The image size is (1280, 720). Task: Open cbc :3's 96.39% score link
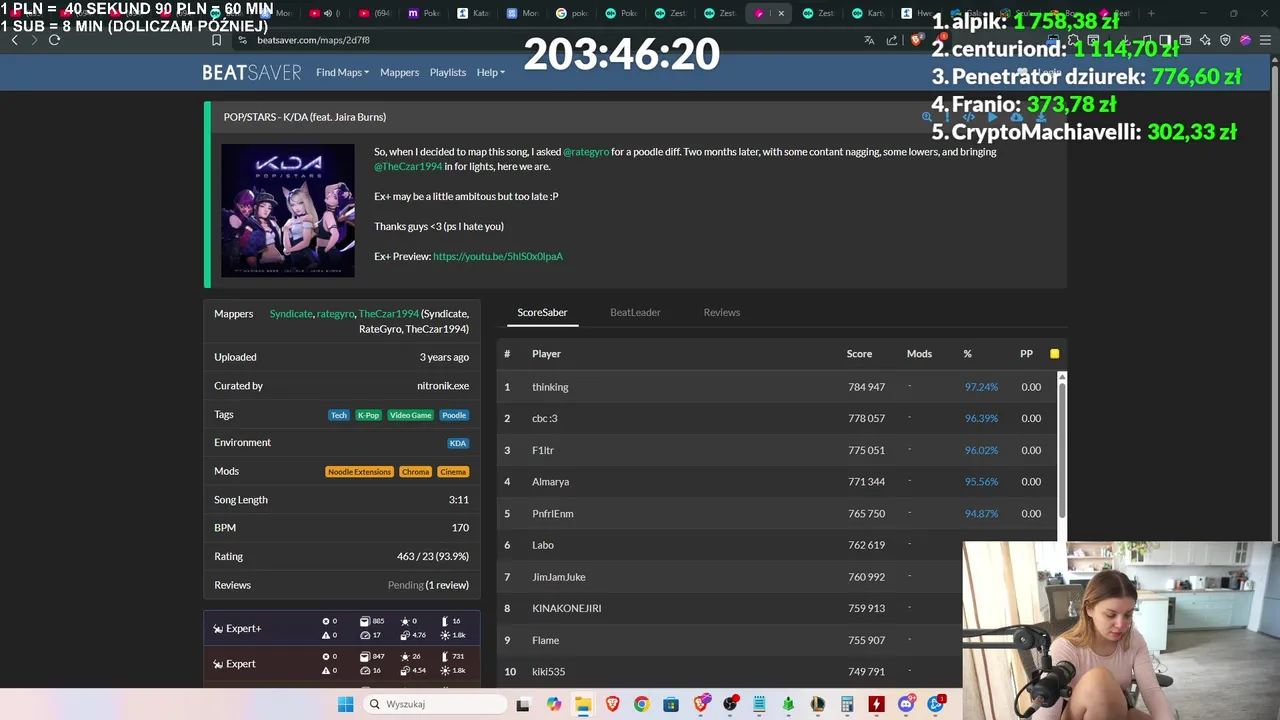pyautogui.click(x=981, y=418)
